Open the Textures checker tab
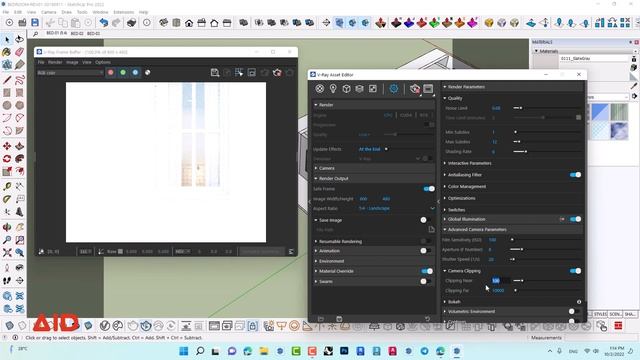Screen dimensions: 640x360 pyautogui.click(x=373, y=89)
